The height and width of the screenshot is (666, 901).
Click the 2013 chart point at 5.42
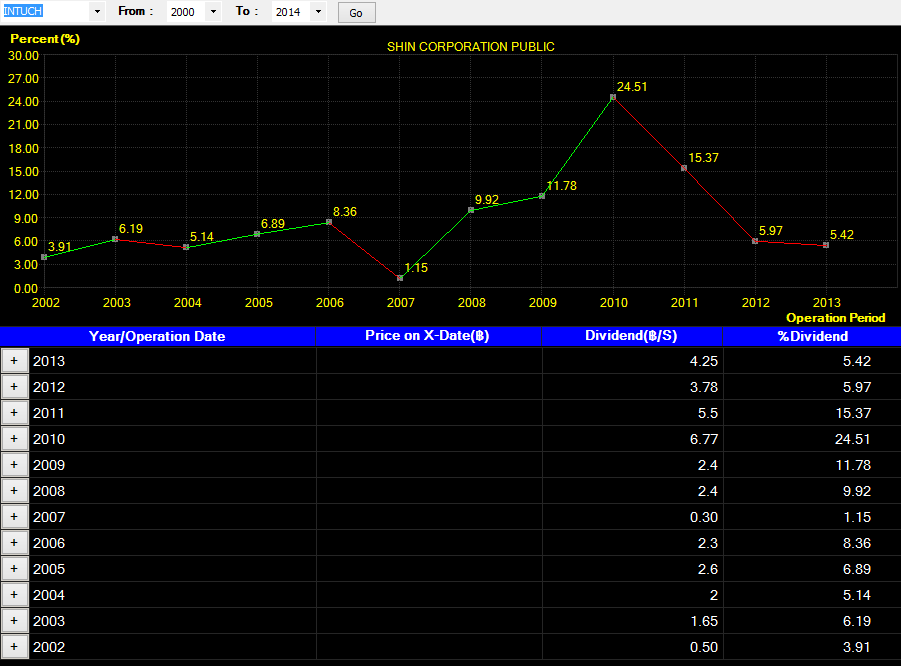click(826, 245)
